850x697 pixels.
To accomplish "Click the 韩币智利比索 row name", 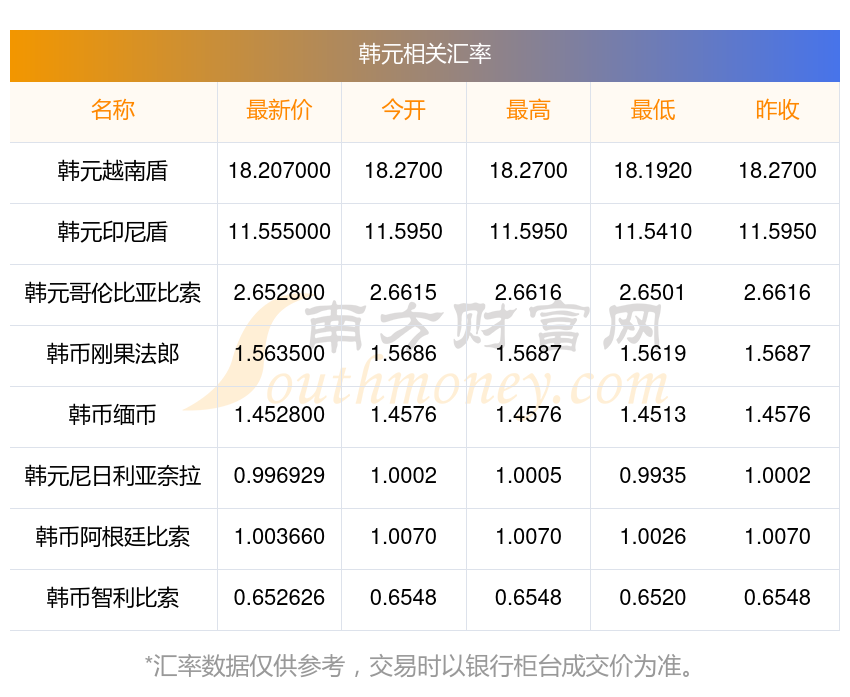I will [113, 598].
